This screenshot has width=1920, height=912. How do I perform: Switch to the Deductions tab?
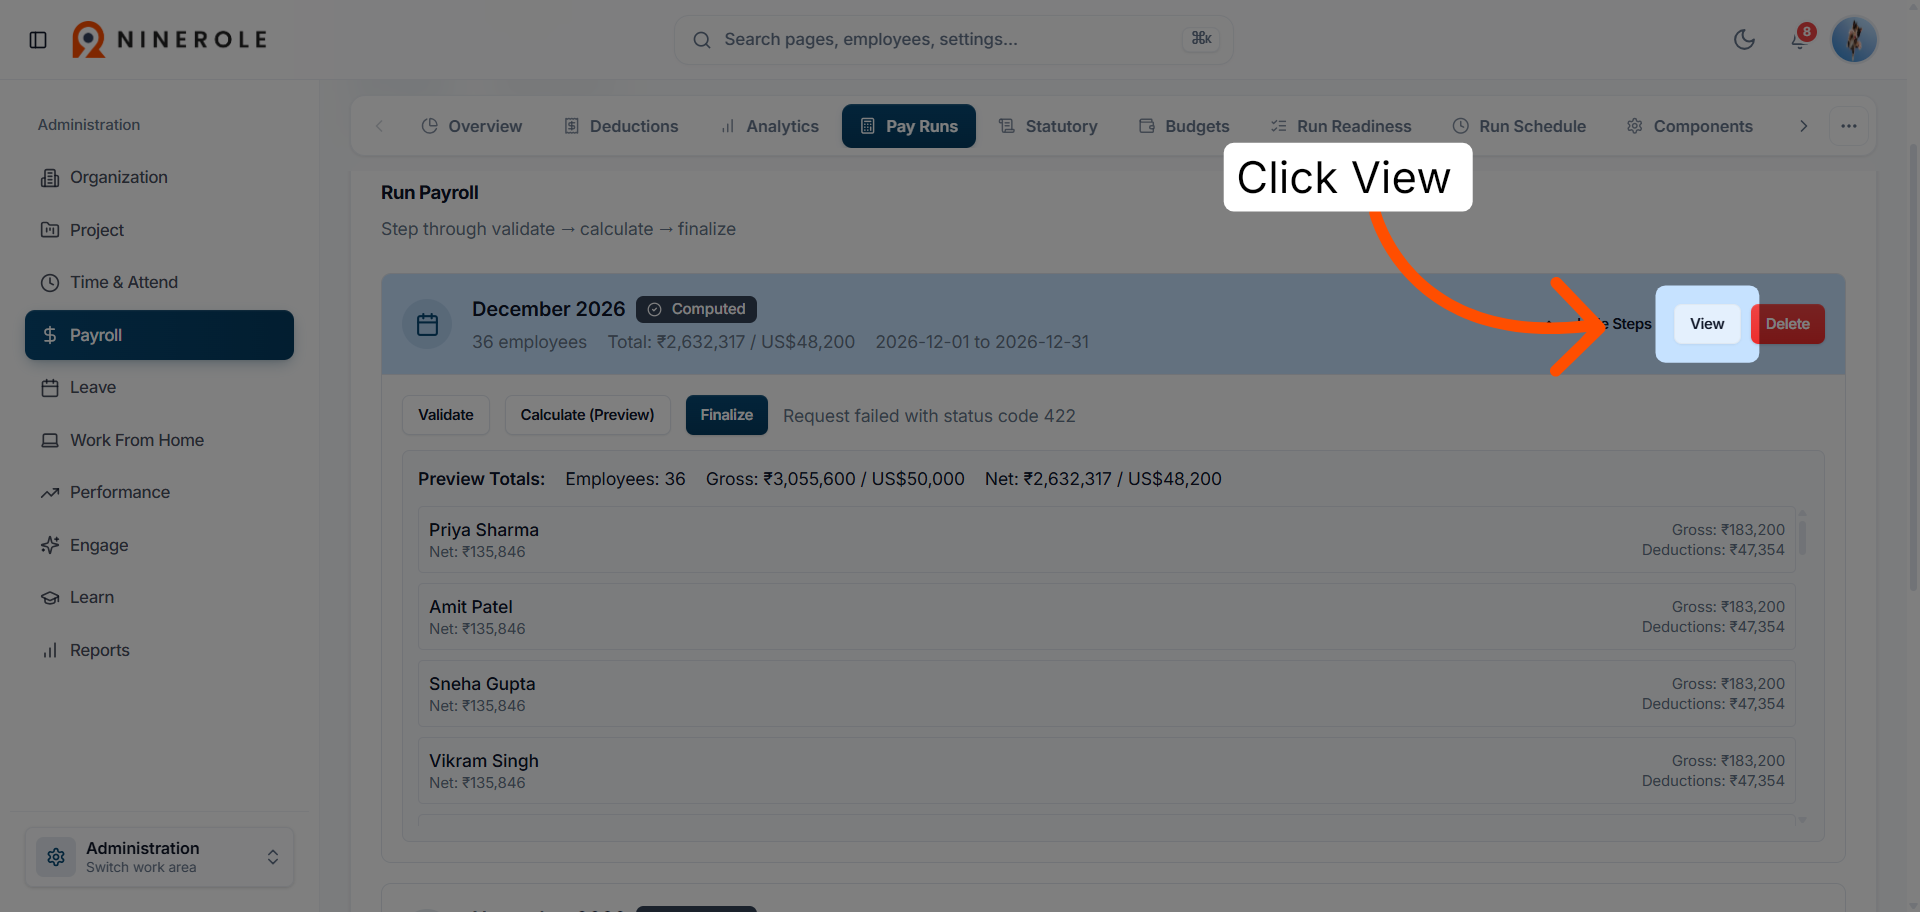click(x=621, y=126)
